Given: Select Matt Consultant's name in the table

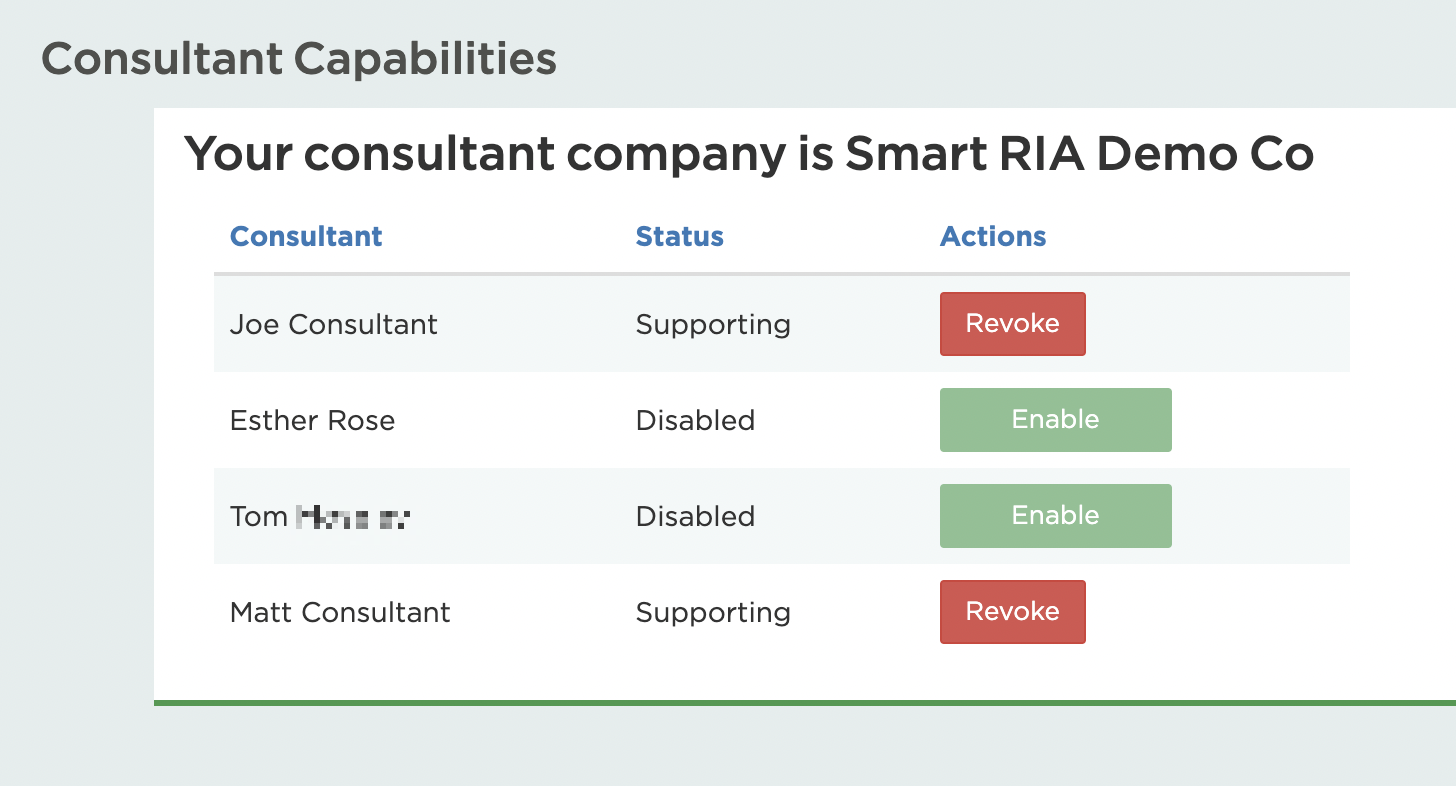Looking at the screenshot, I should click(340, 611).
